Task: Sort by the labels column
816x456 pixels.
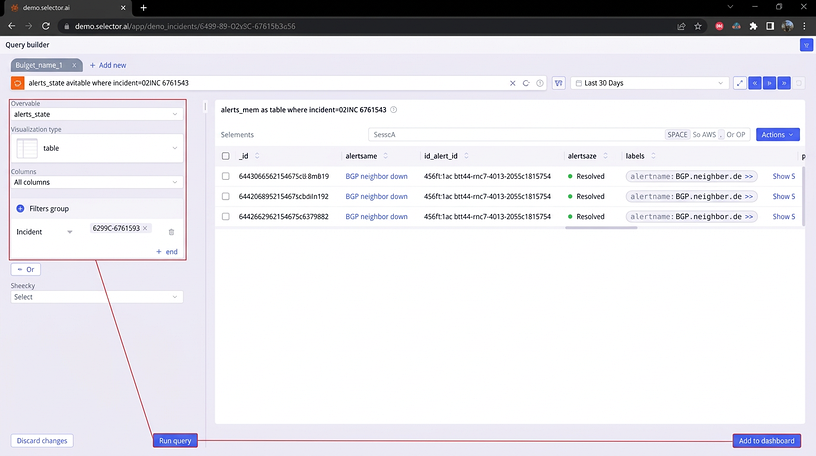Action: tap(653, 156)
